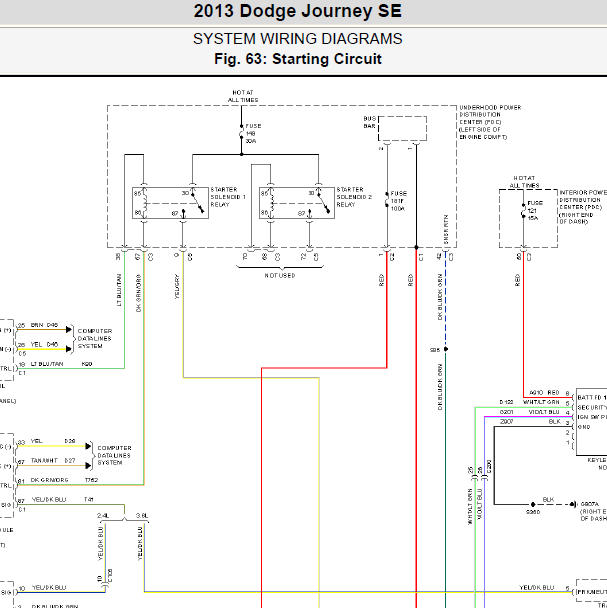Click the Starter Solenoid 2 Relay symbol
607x608 pixels.
pyautogui.click(x=297, y=203)
